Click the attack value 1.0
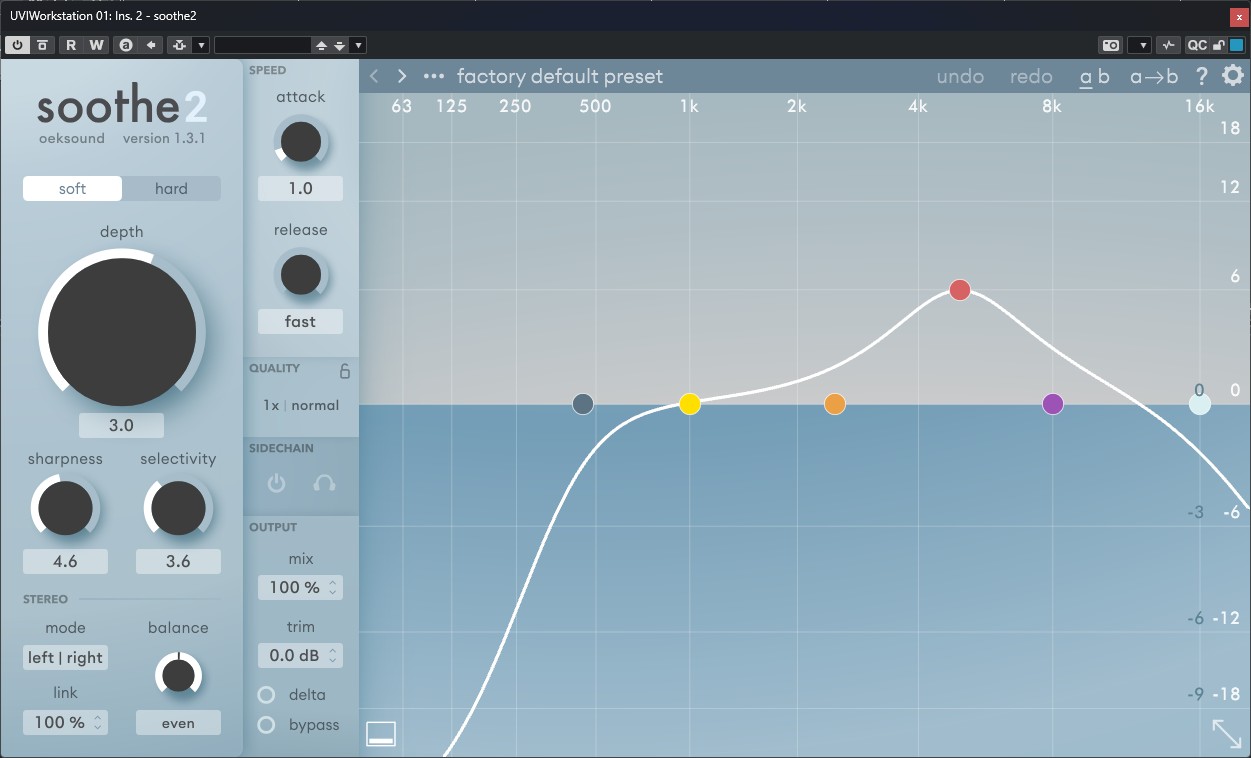This screenshot has height=758, width=1251. [x=300, y=188]
